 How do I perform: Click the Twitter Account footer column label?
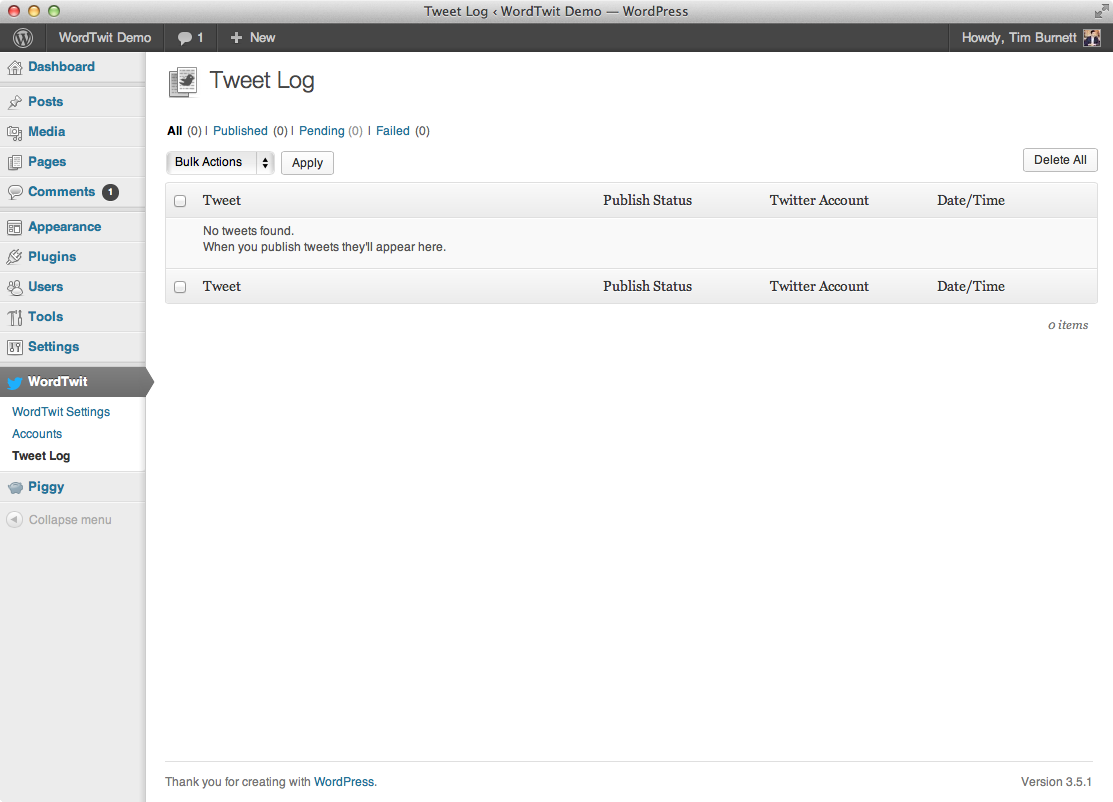pyautogui.click(x=819, y=286)
